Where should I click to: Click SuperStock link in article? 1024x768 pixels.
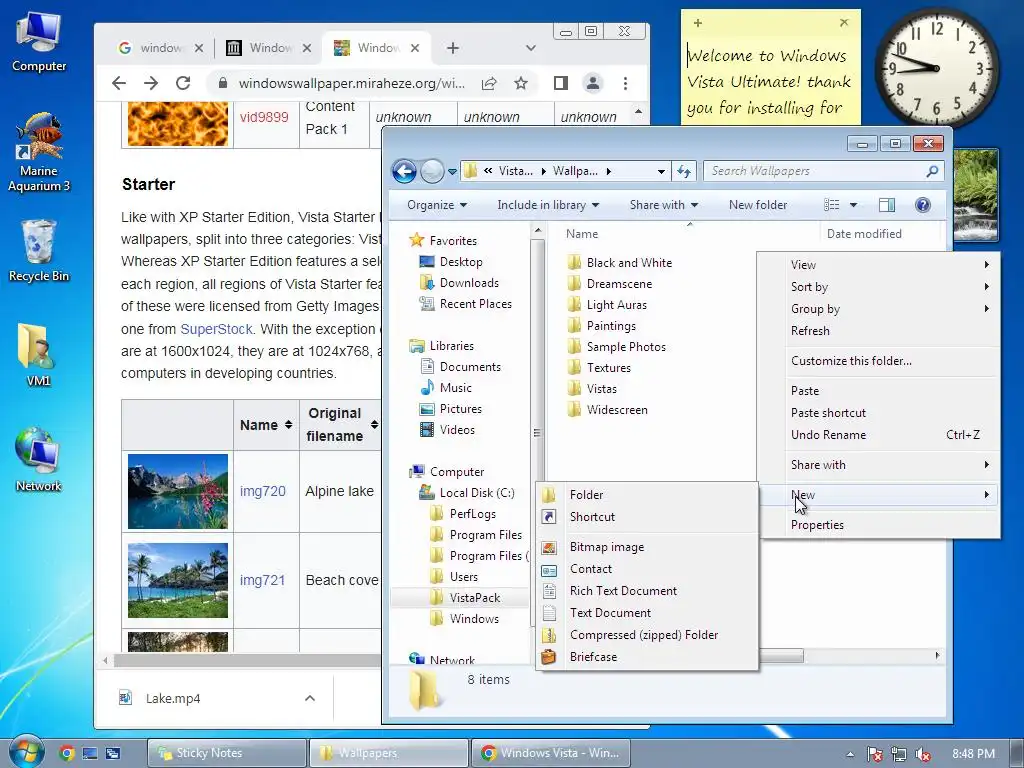(216, 328)
